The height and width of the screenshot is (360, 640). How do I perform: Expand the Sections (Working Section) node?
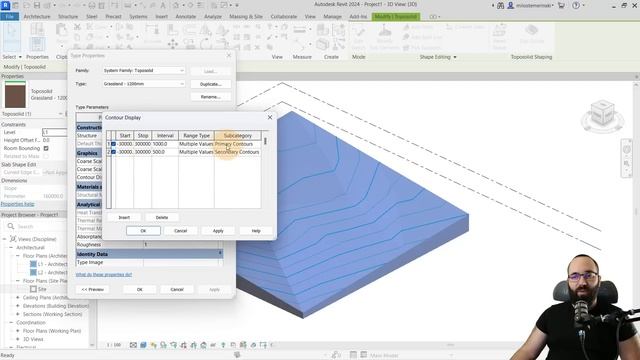coord(18,314)
